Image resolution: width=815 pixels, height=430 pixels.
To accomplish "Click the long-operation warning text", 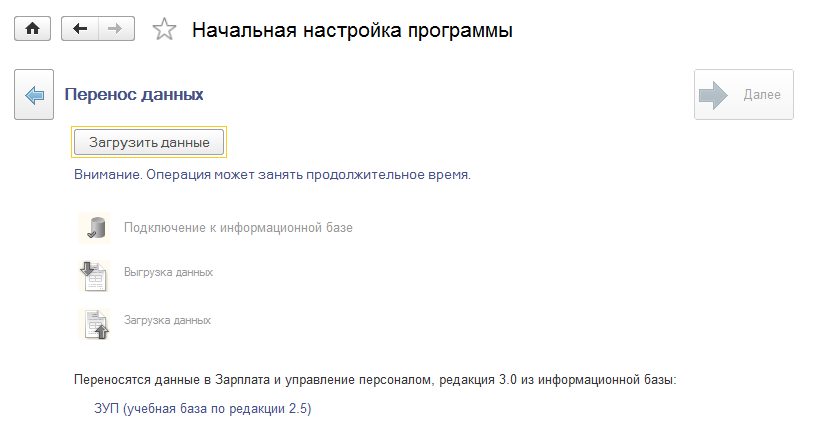I will click(272, 174).
